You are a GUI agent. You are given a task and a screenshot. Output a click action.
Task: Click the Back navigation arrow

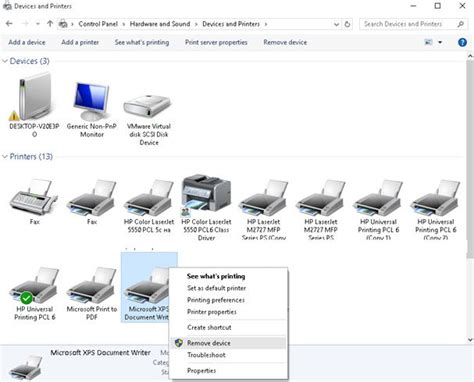[9, 24]
